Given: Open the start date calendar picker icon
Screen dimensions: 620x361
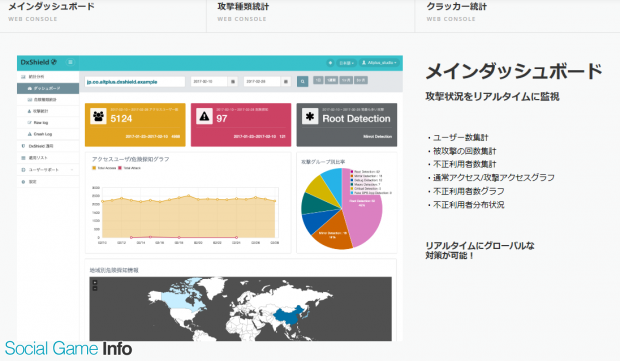Looking at the screenshot, I should pos(233,81).
